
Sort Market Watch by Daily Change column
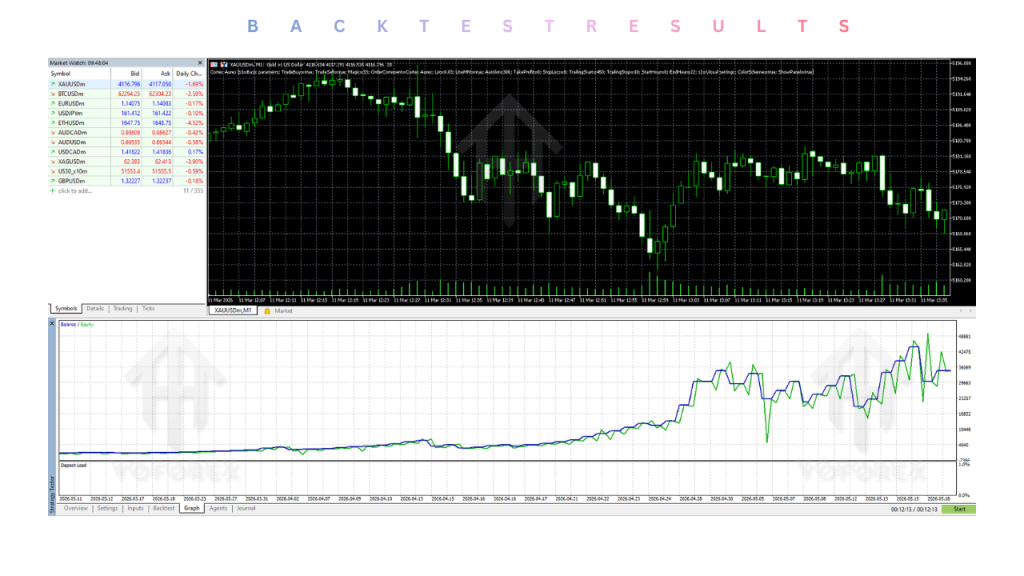pyautogui.click(x=189, y=74)
